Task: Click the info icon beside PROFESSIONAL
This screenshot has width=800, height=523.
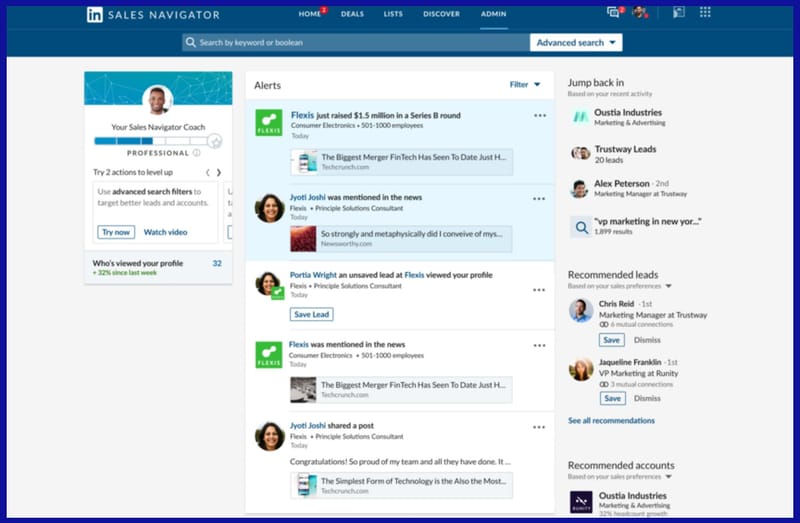Action: tap(196, 153)
